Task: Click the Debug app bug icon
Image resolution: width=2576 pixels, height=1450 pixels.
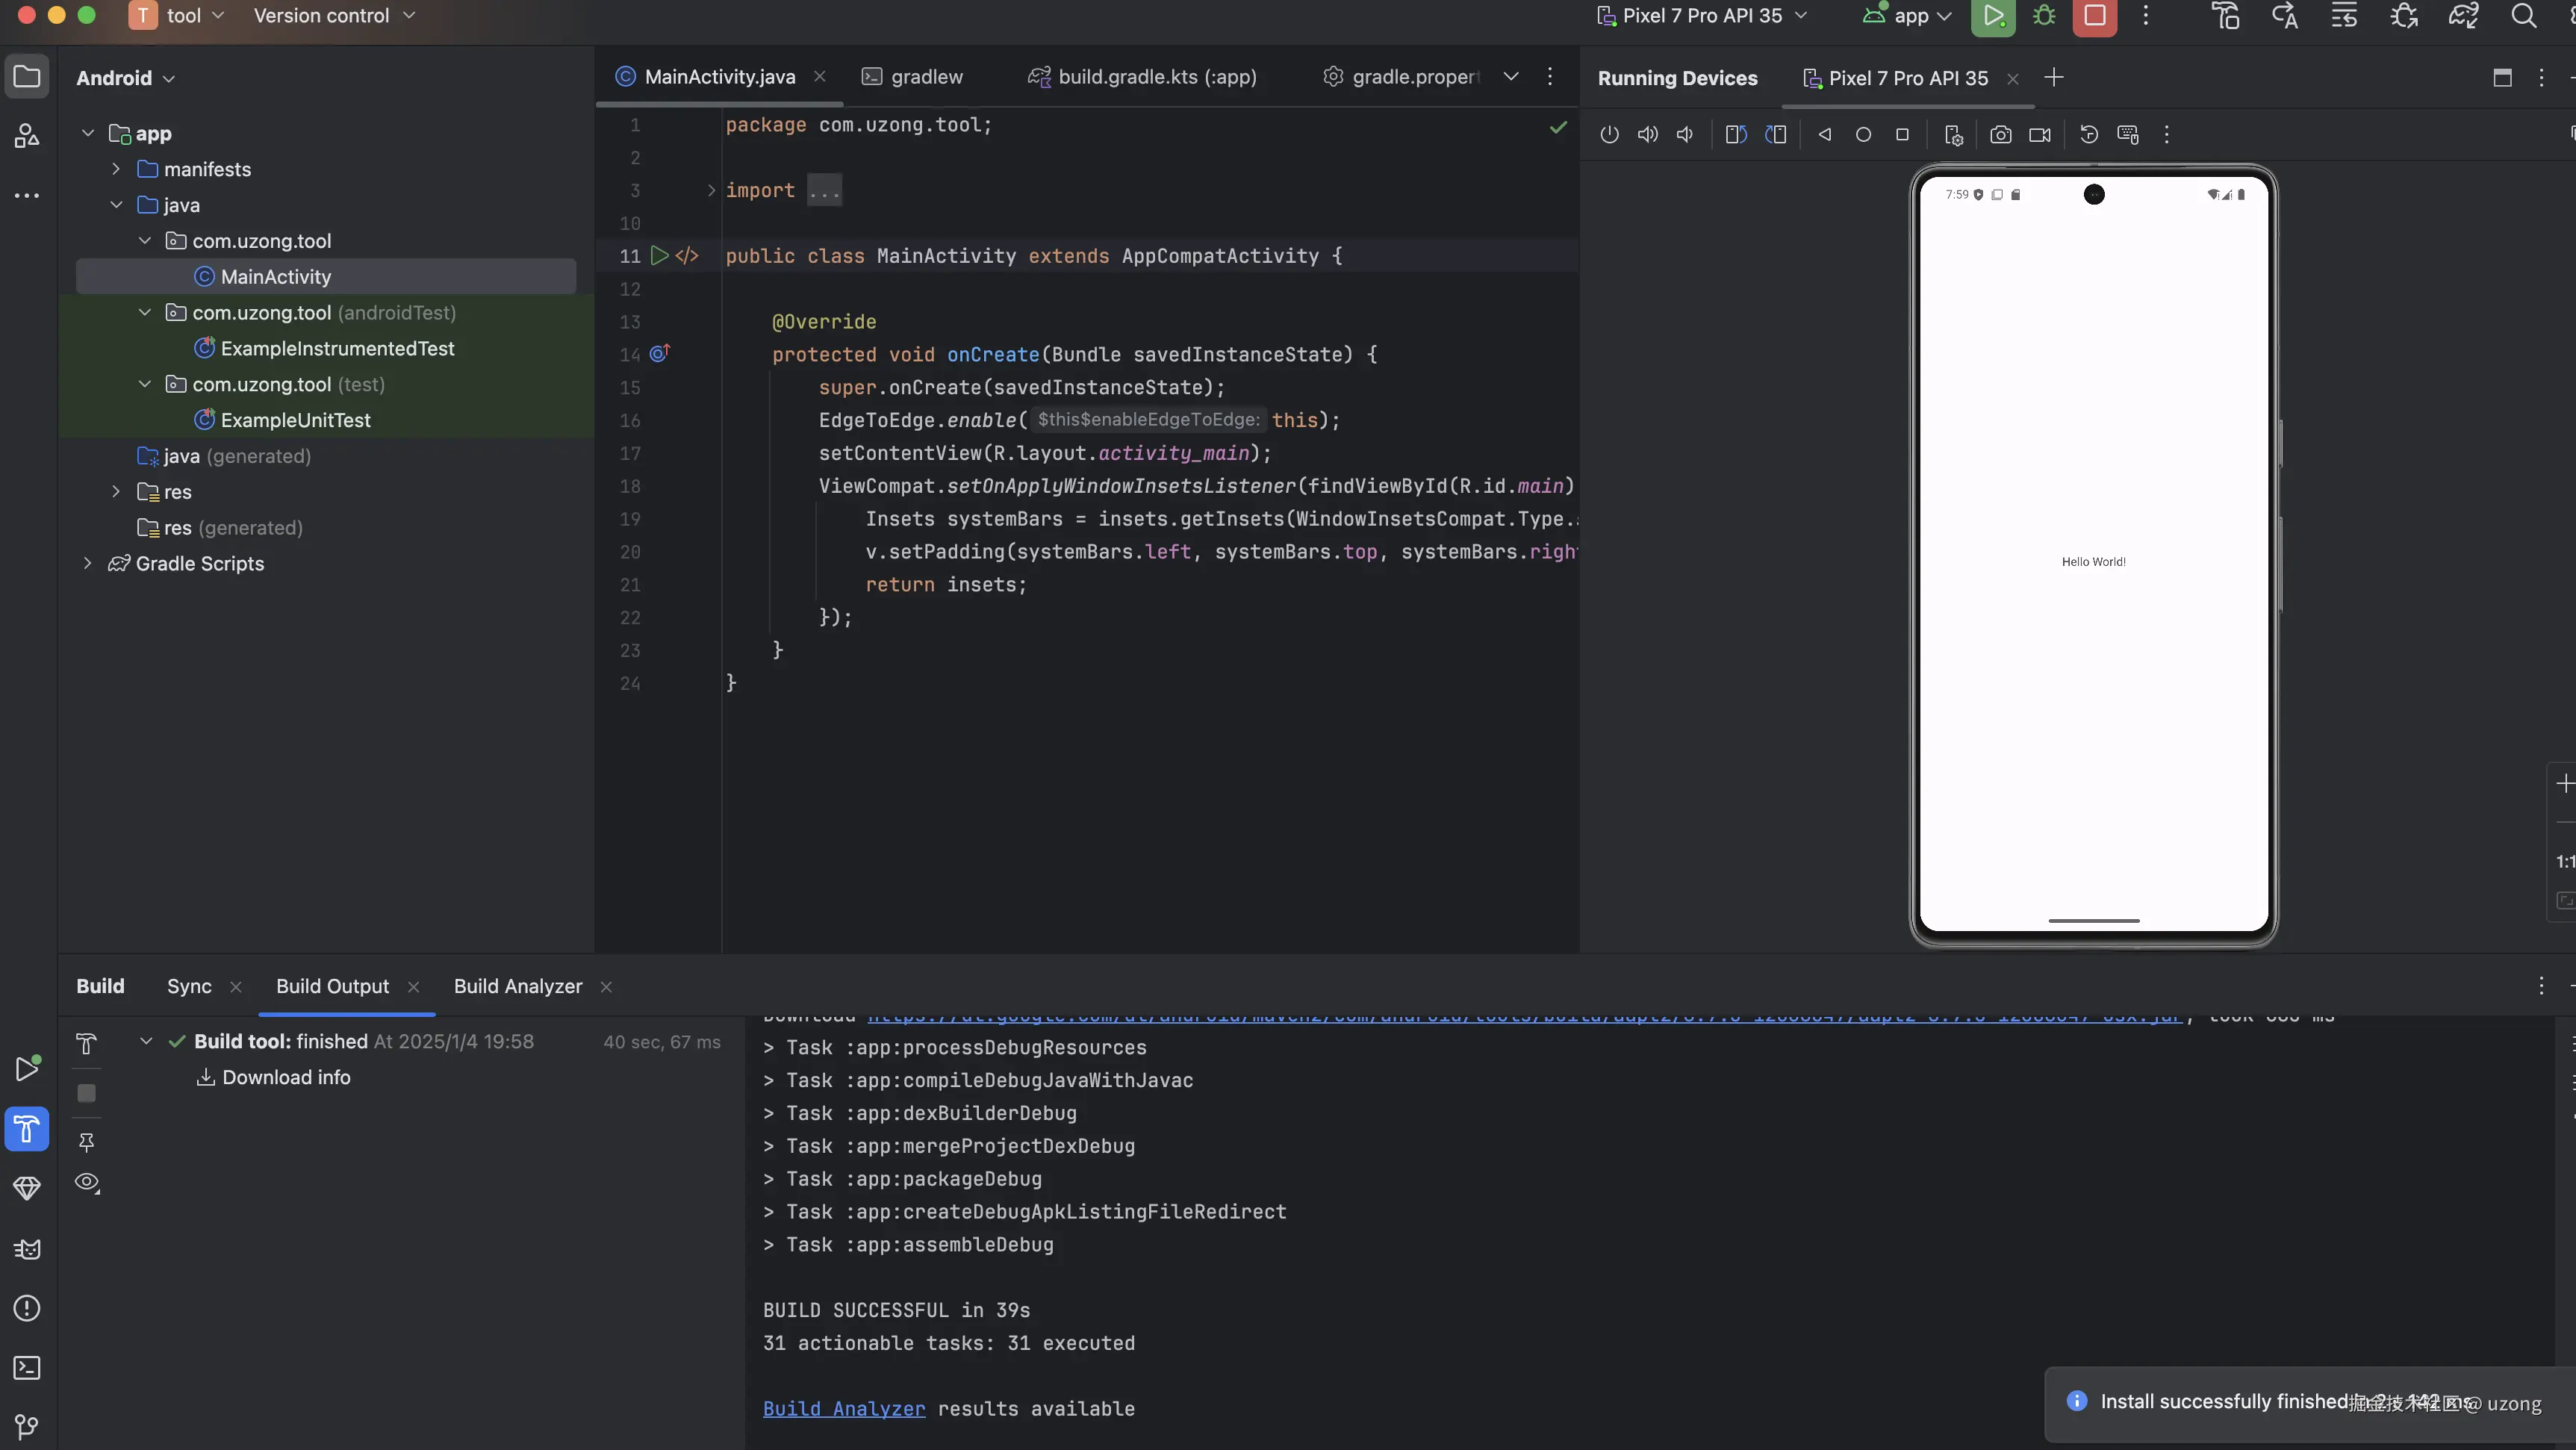Action: [2044, 17]
